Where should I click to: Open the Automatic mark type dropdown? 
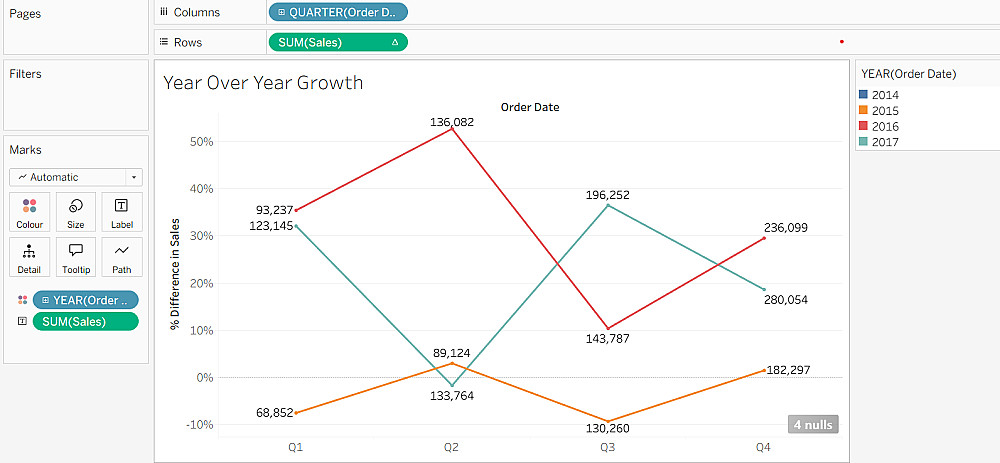[76, 177]
